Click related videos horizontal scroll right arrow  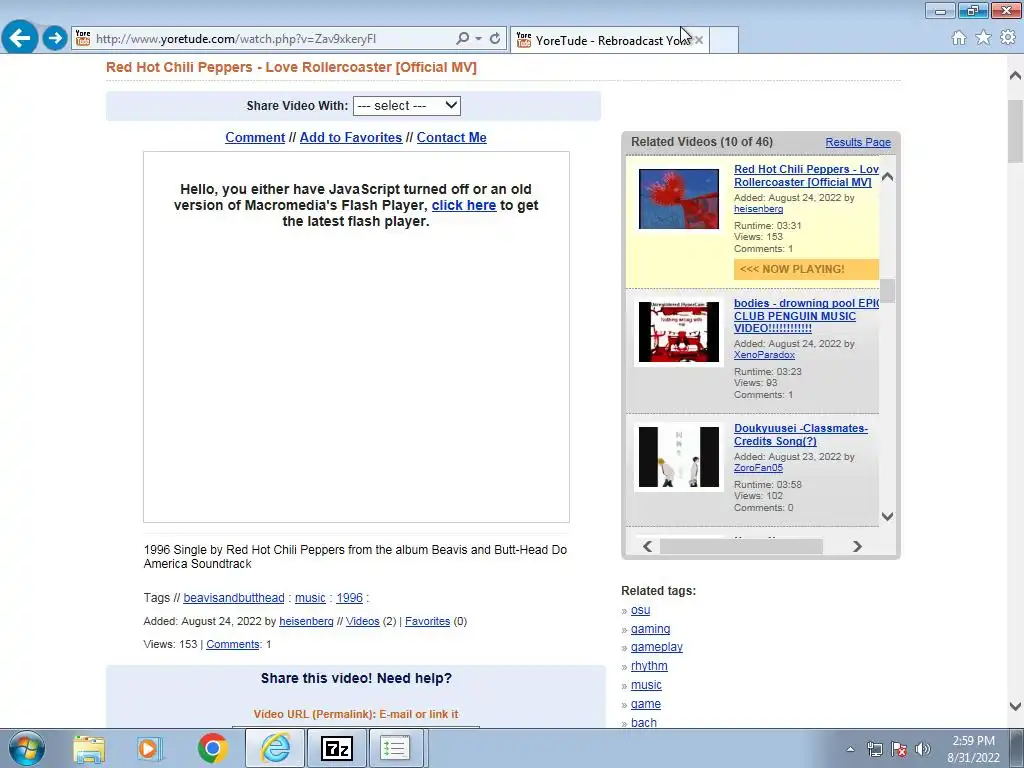(x=857, y=546)
